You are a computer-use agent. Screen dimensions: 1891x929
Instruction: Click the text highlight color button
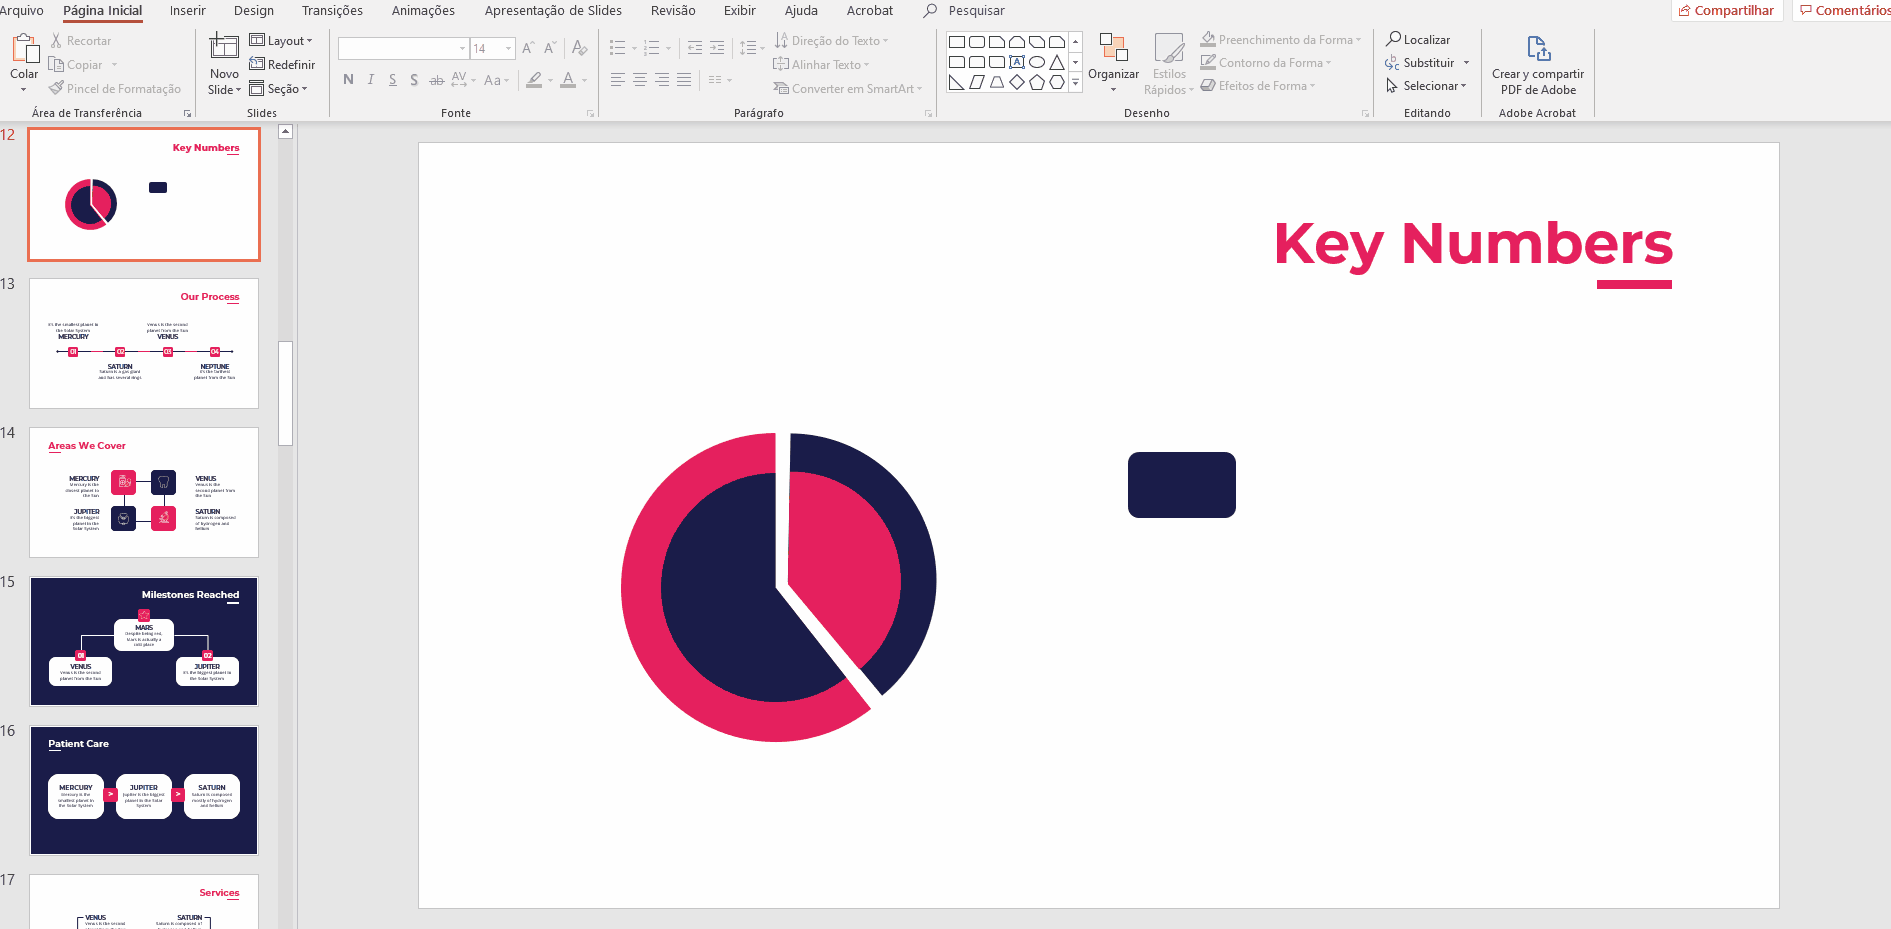(x=535, y=80)
